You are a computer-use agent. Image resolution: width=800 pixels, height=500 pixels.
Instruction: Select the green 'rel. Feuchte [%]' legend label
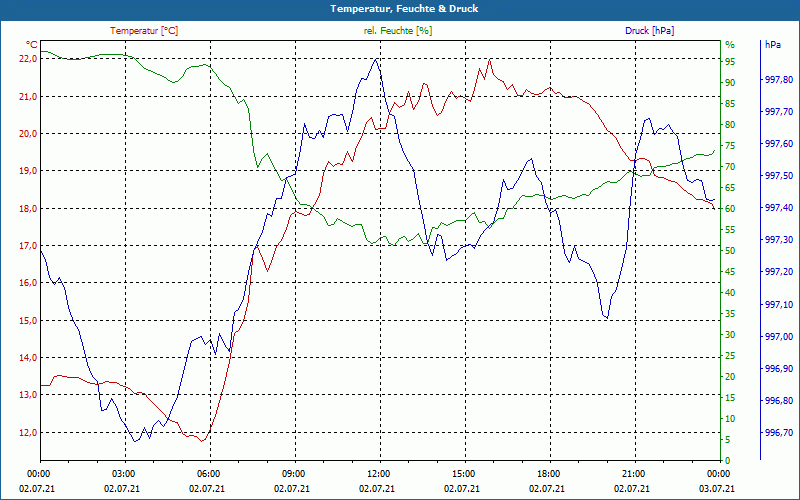(x=398, y=31)
